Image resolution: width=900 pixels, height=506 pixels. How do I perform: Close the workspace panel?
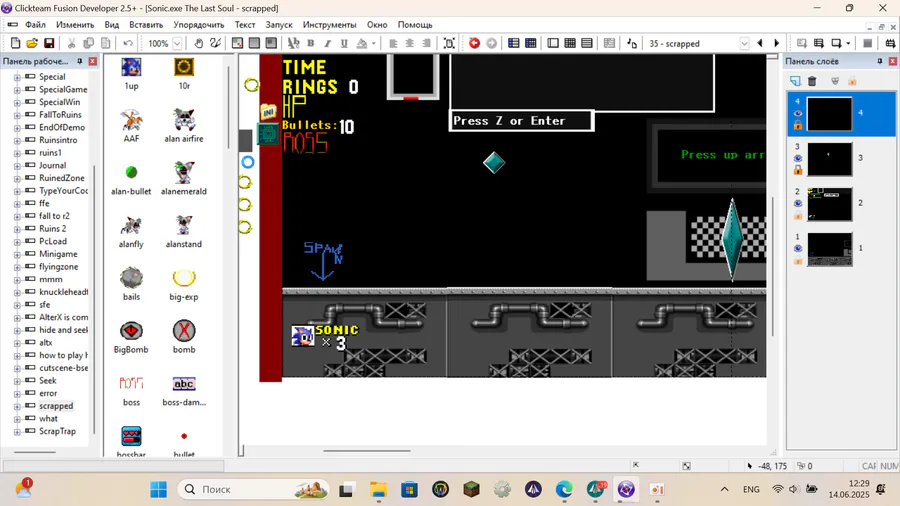pos(92,61)
